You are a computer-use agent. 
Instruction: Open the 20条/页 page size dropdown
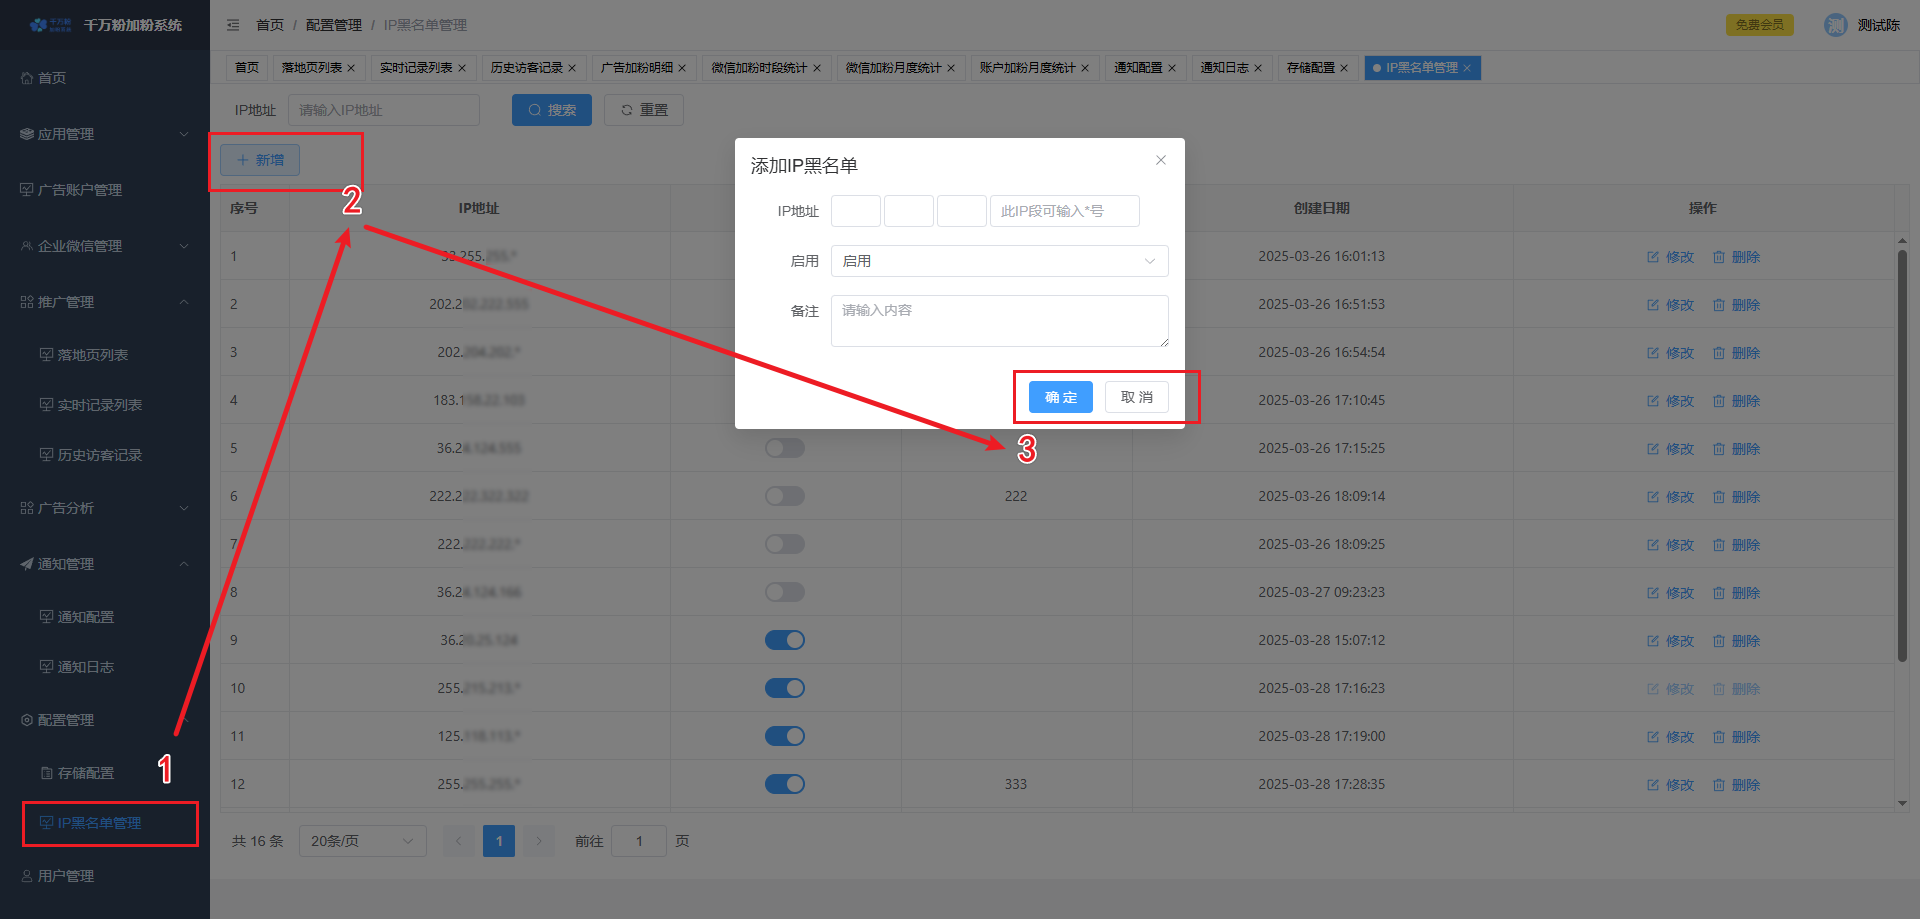(362, 841)
